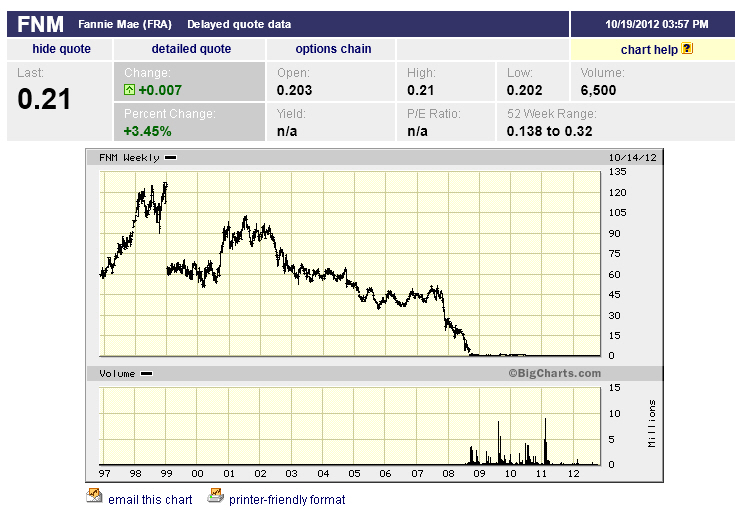The height and width of the screenshot is (510, 735).
Task: Click the 10/19/2012 03:57 PM timestamp
Action: point(657,24)
